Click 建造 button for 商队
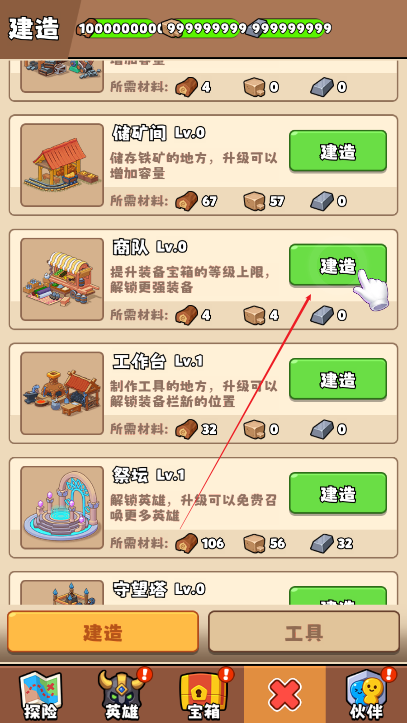Screen dimensions: 407x723 [x=338, y=265]
